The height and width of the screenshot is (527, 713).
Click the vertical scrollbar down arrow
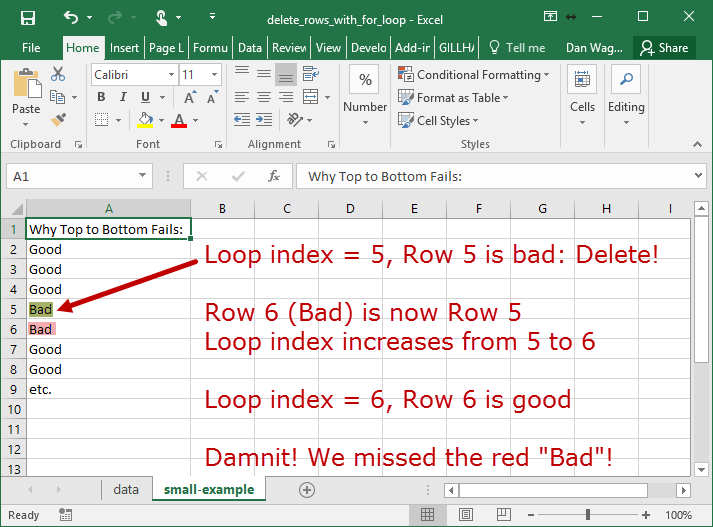[701, 469]
